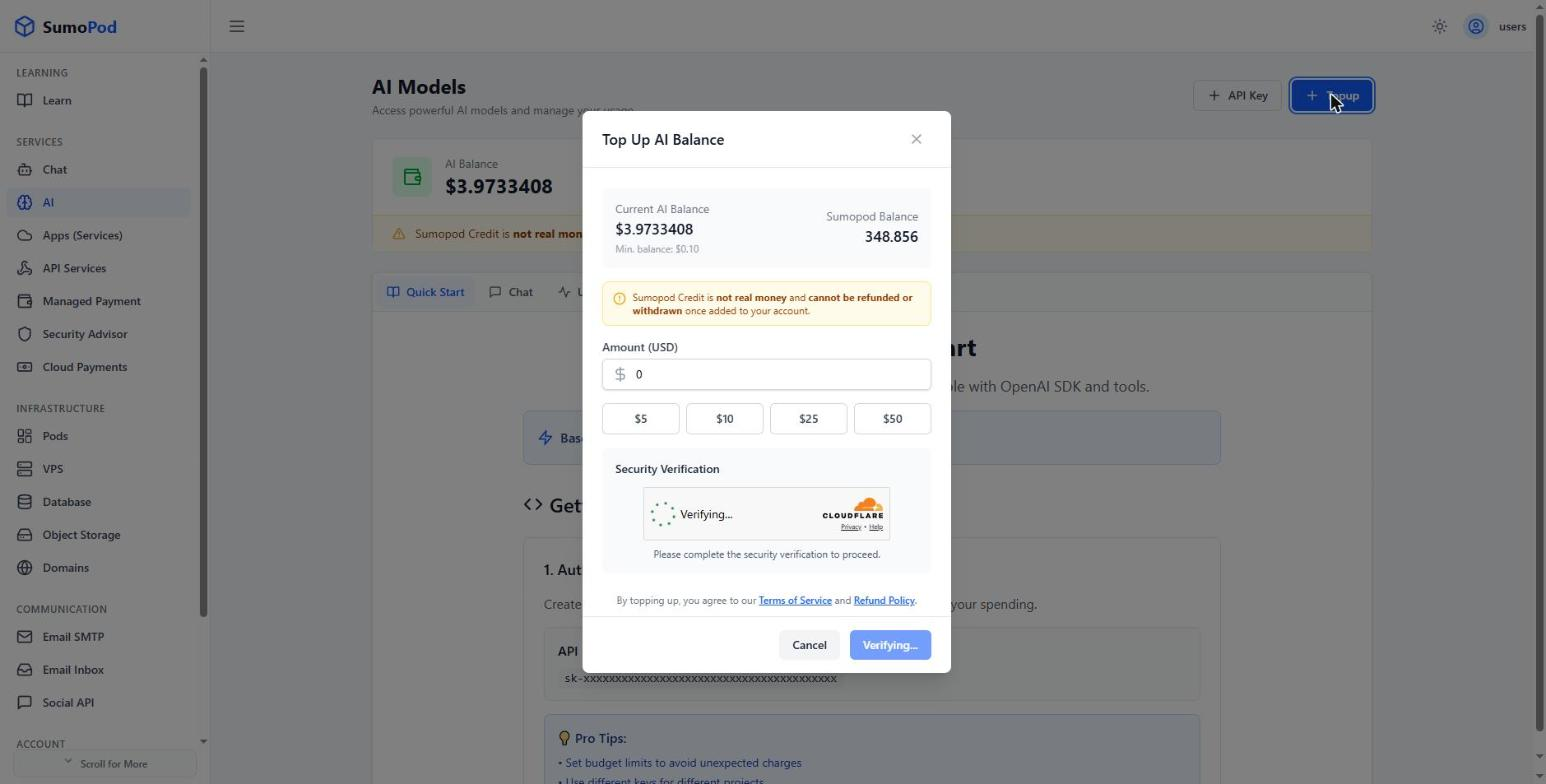Screen dimensions: 1546x784
Task: Click the SumoPod cube logo icon
Action: [x=25, y=27]
